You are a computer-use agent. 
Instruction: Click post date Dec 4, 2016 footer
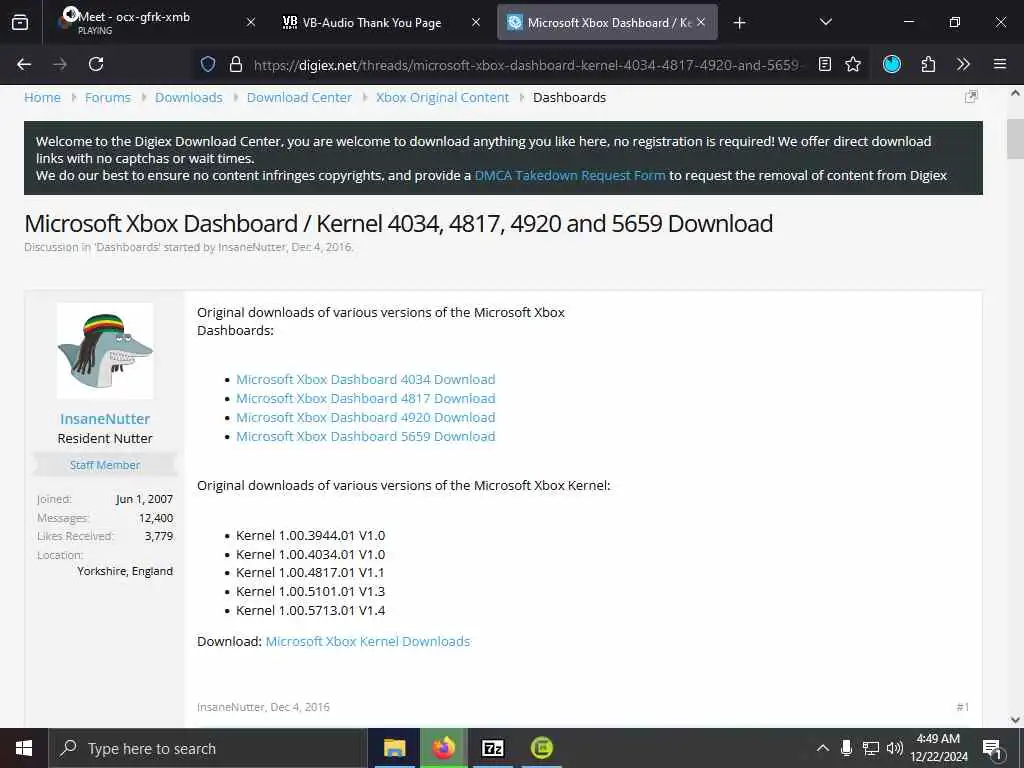300,707
